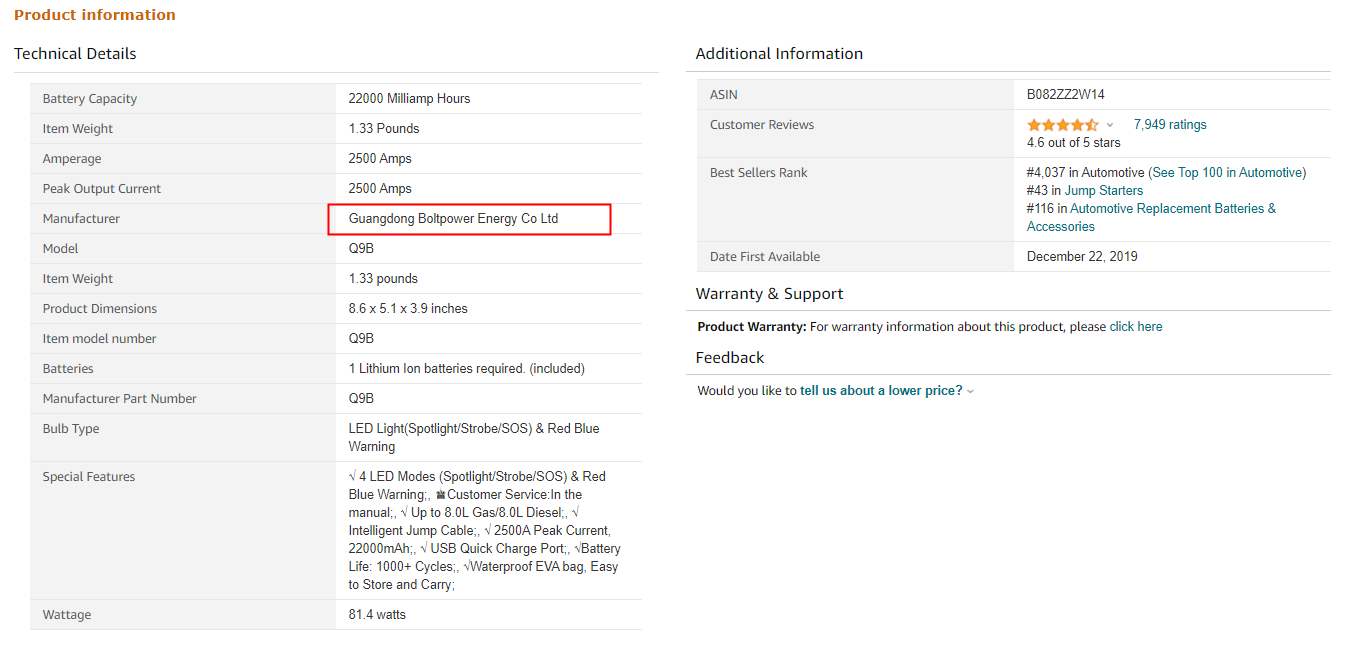Open the 7,949 ratings link
Screen dimensions: 1348x662
pos(1169,125)
